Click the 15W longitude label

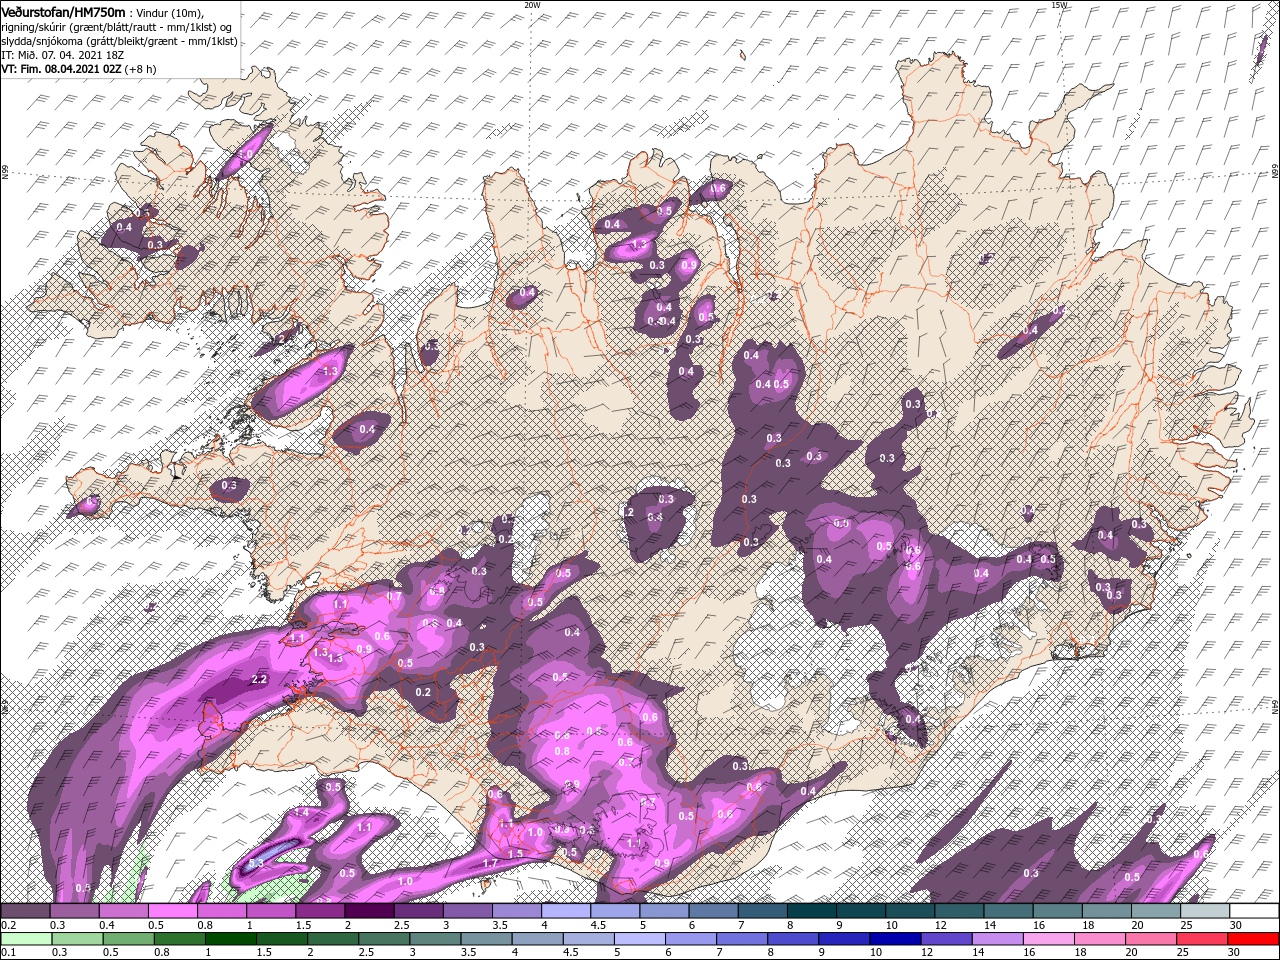pyautogui.click(x=1059, y=5)
